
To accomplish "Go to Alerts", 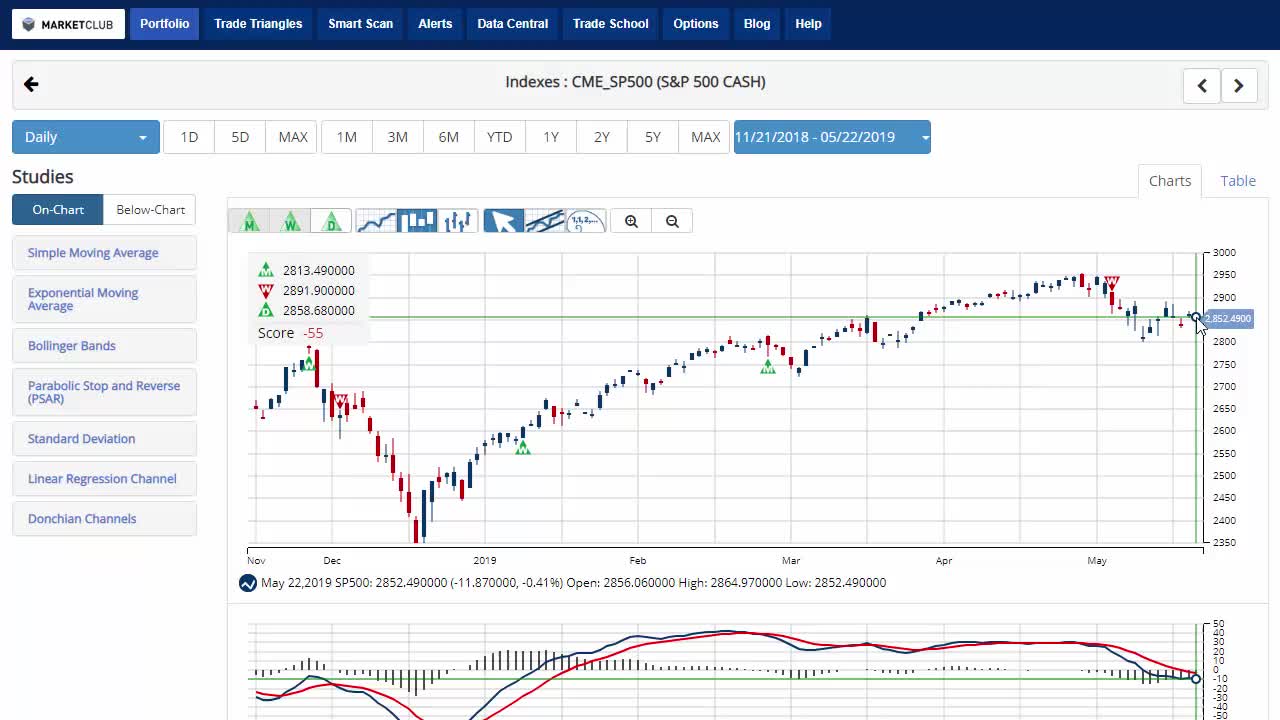I will [435, 24].
